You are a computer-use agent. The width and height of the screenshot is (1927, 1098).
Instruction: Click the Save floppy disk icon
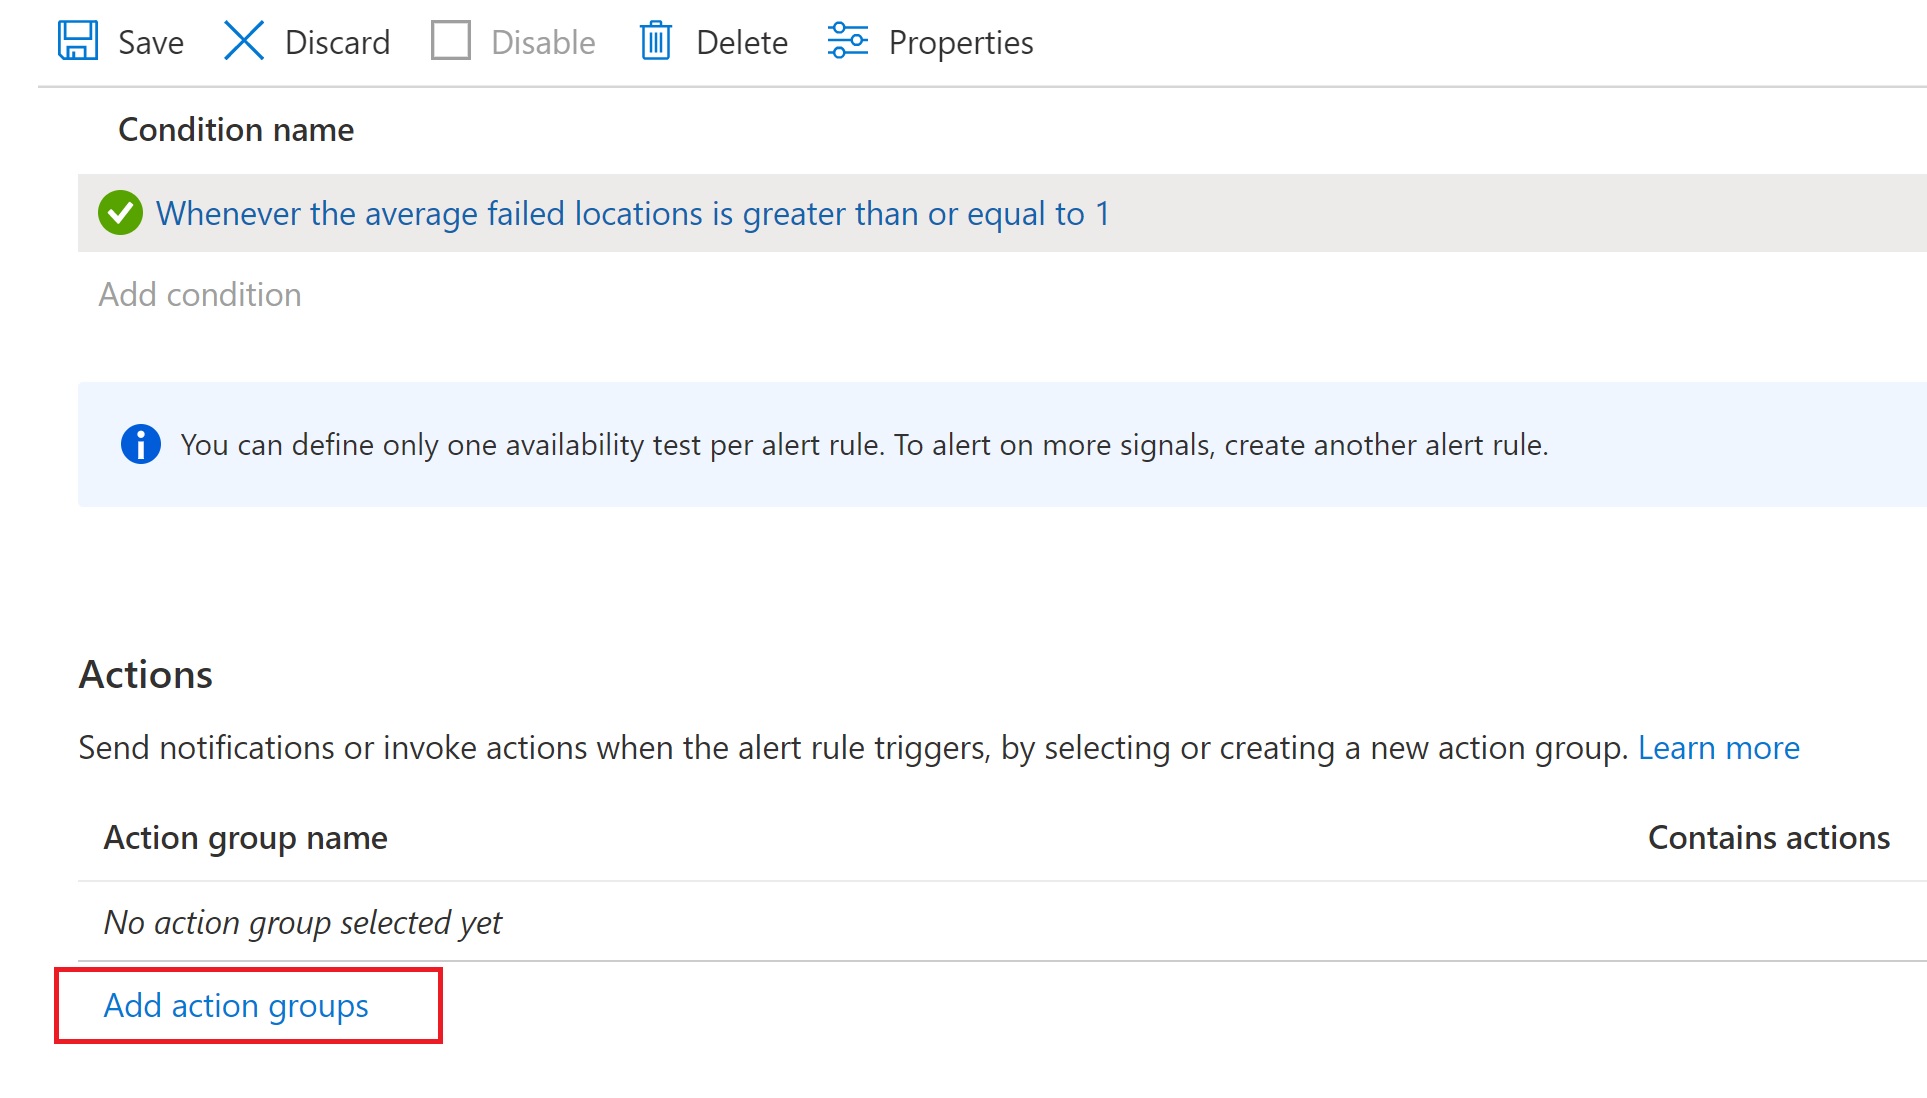(x=78, y=42)
